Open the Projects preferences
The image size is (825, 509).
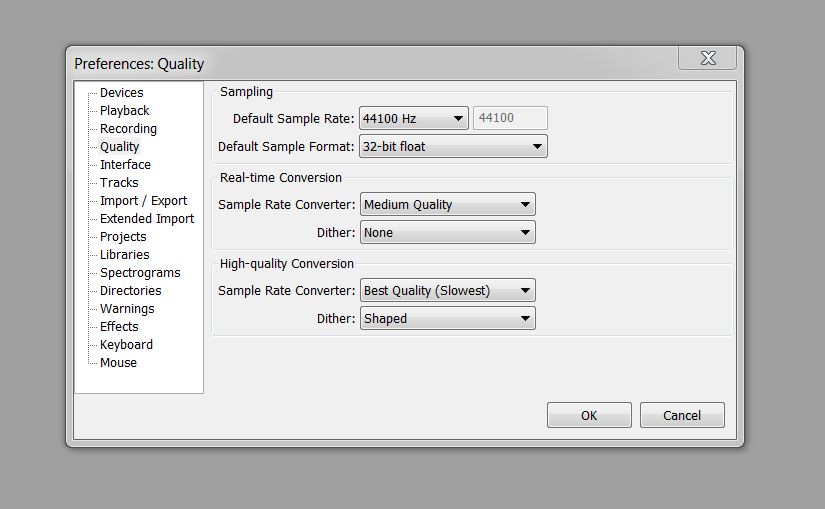tap(123, 236)
